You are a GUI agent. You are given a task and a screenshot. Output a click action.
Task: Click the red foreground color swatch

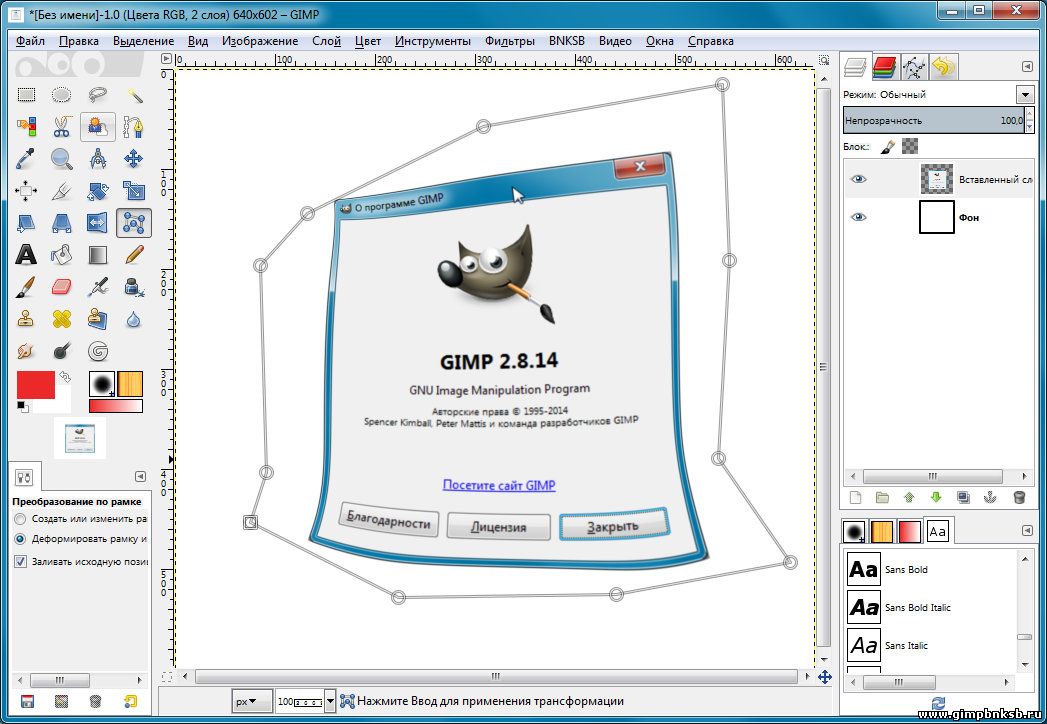[x=35, y=385]
